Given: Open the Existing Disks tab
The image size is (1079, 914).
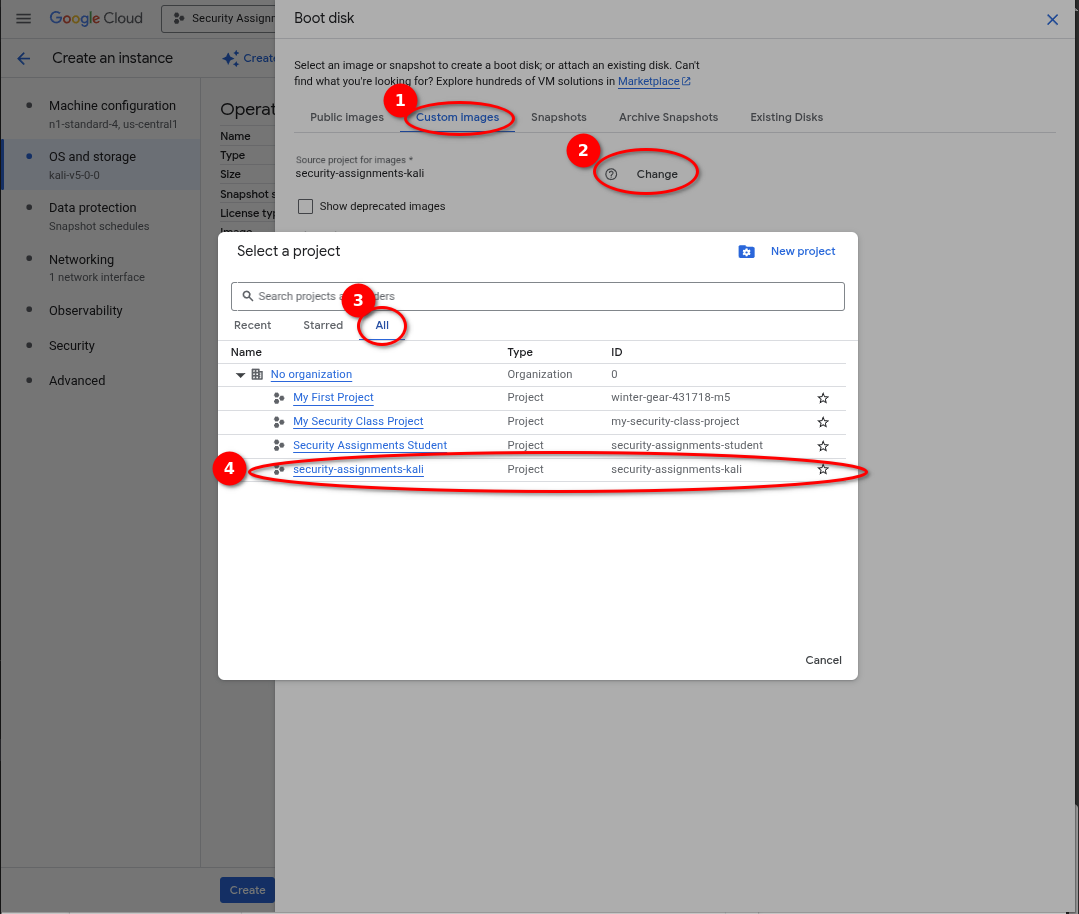Looking at the screenshot, I should point(787,118).
